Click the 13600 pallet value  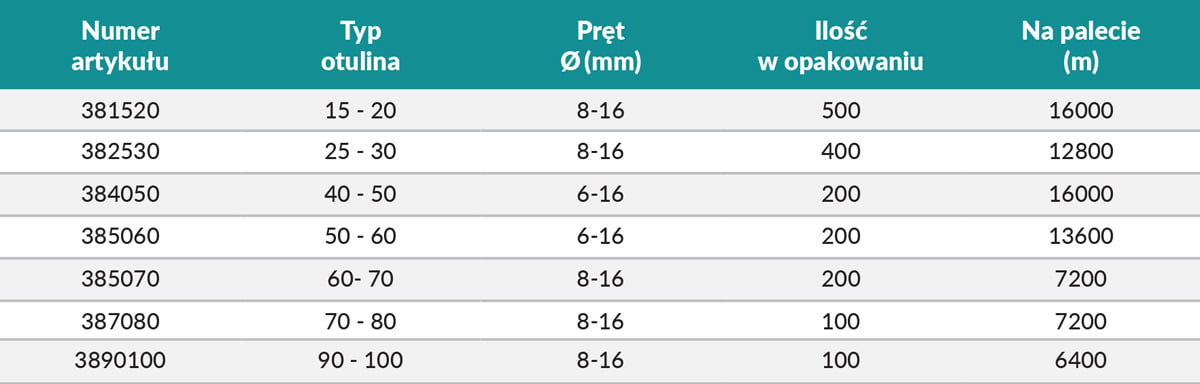click(1080, 237)
